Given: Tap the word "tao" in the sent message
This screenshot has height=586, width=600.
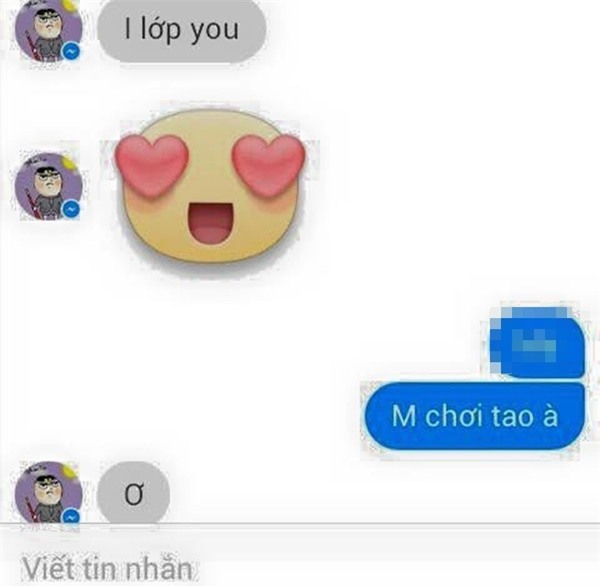Looking at the screenshot, I should pyautogui.click(x=512, y=417).
